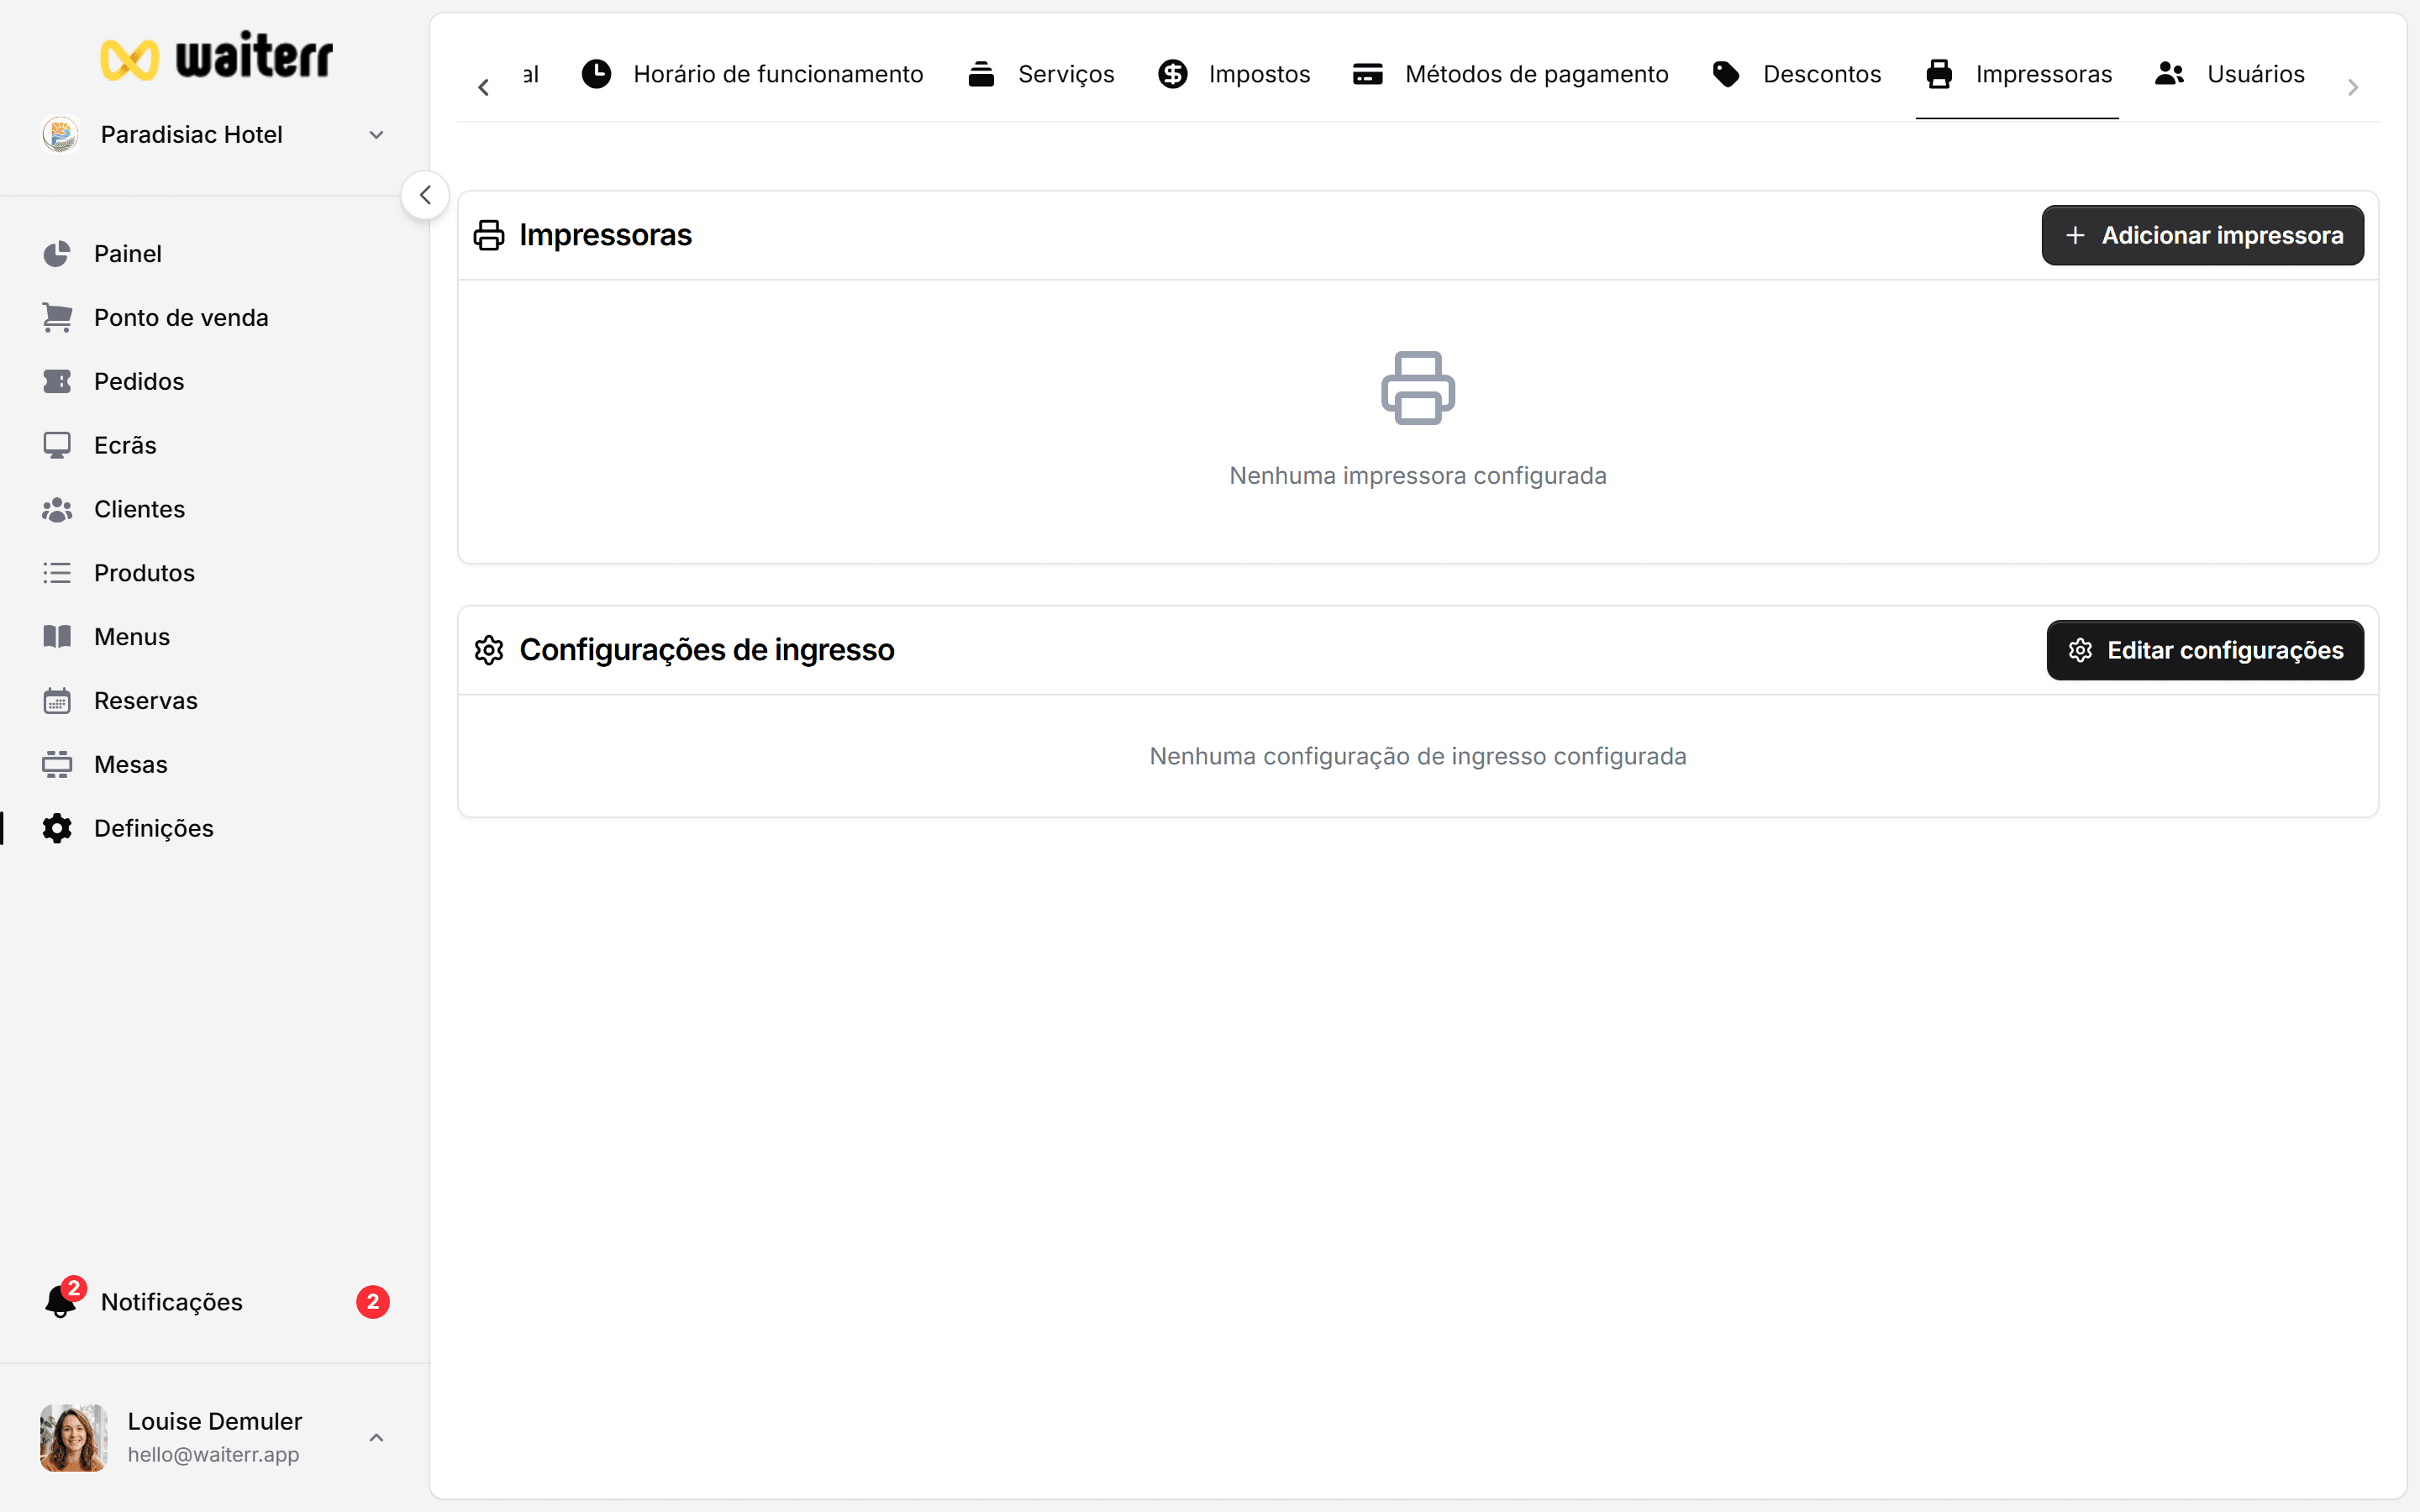The image size is (2420, 1512).
Task: Click the Ponto de venda cart icon
Action: 57,317
